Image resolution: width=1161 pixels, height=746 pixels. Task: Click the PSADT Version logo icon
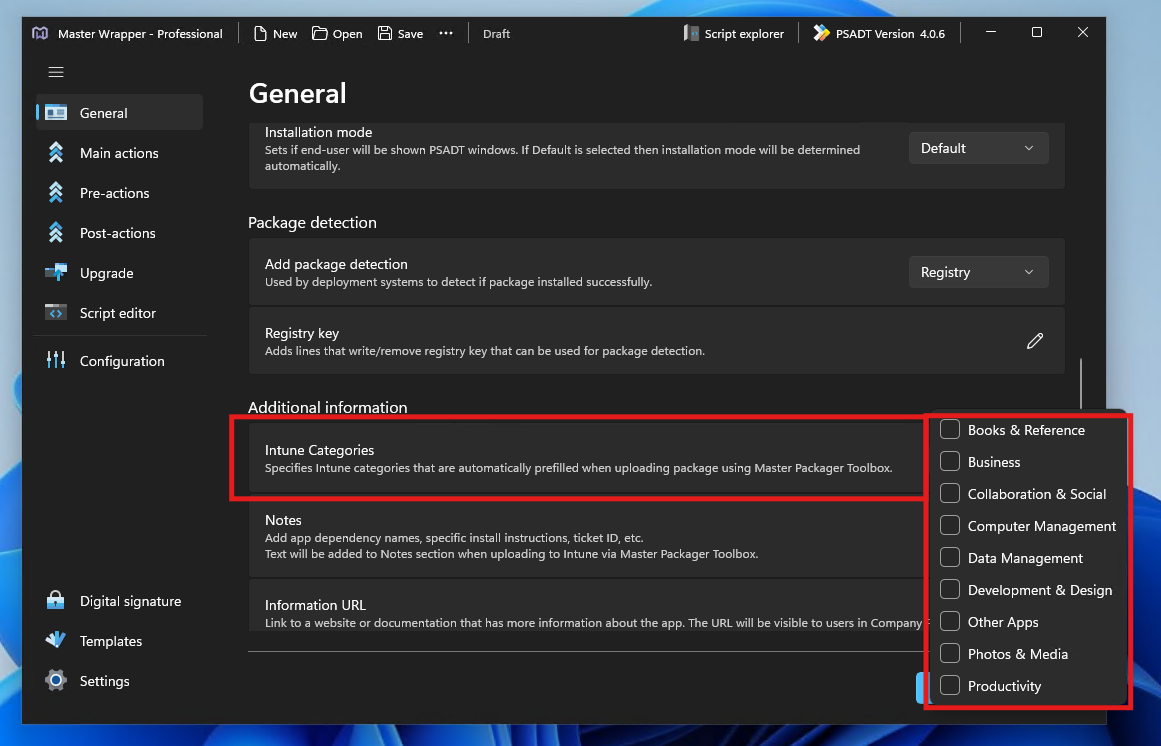click(821, 33)
